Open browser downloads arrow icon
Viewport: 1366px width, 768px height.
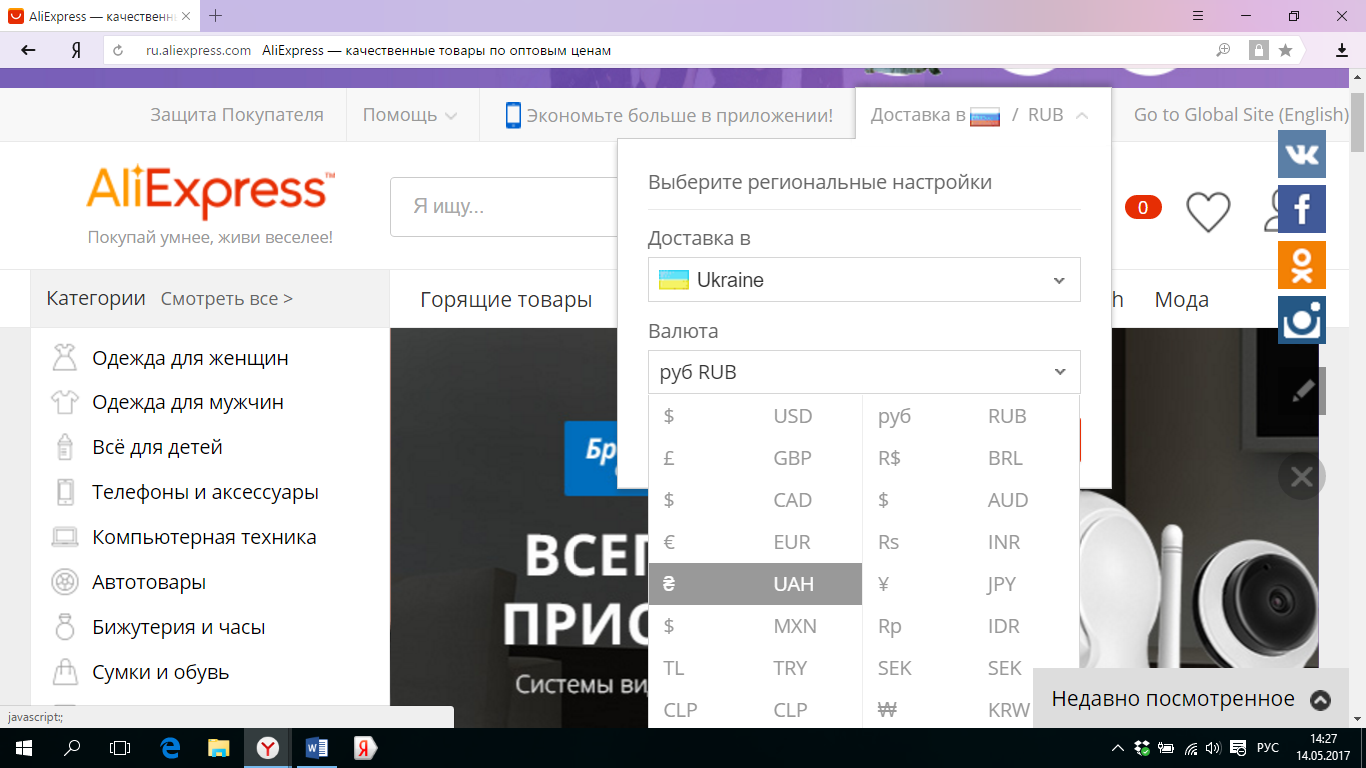(x=1342, y=50)
